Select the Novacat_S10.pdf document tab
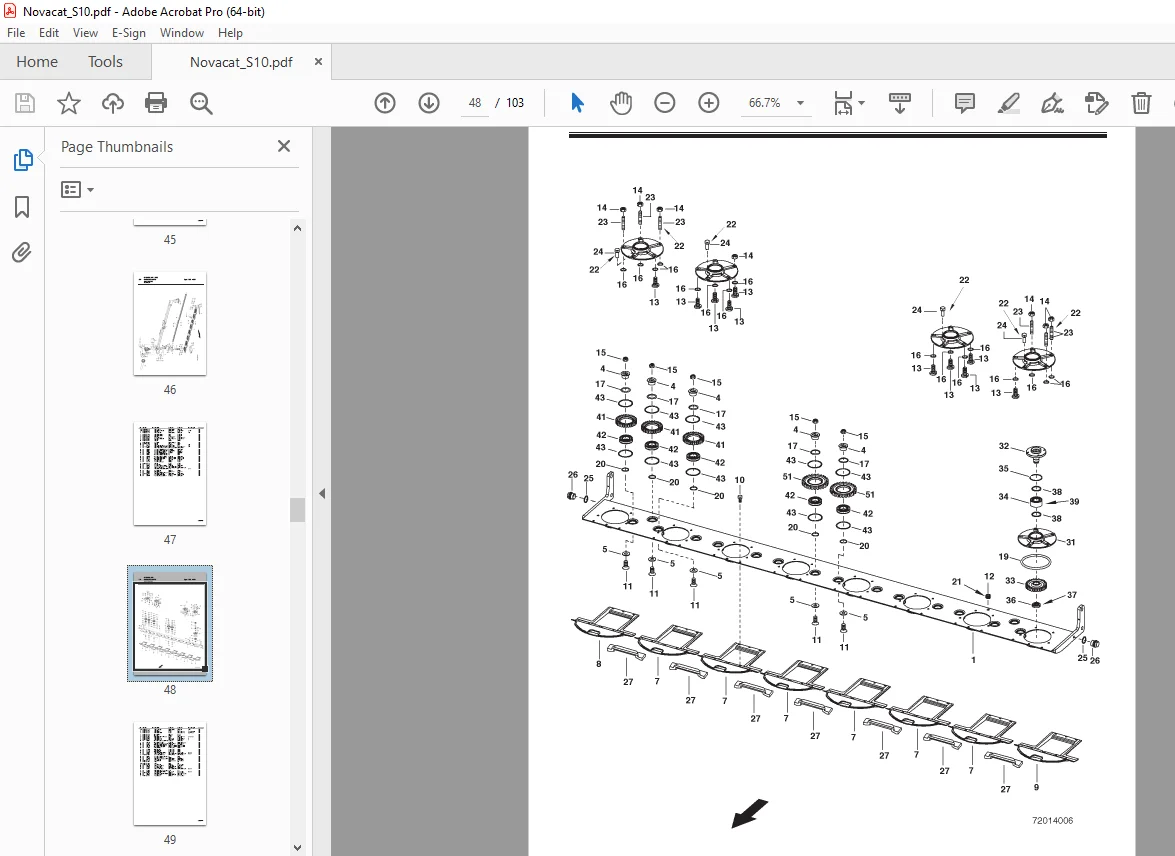The width and height of the screenshot is (1175, 856). [241, 62]
